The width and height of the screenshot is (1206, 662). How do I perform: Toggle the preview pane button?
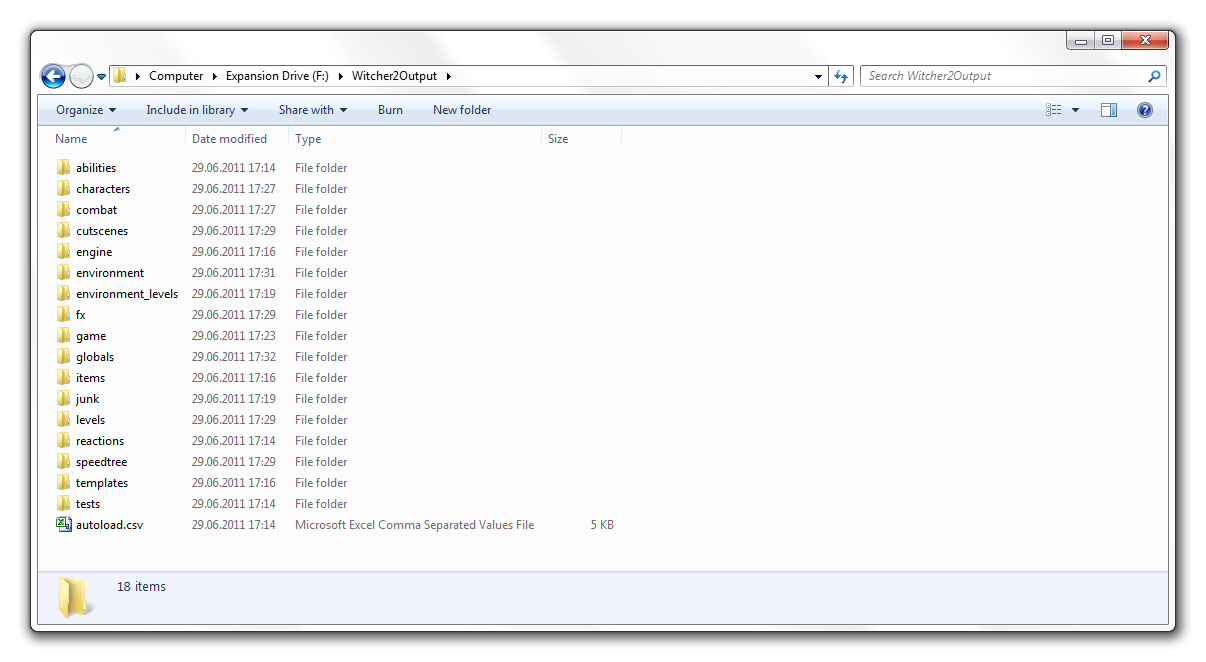tap(1109, 110)
